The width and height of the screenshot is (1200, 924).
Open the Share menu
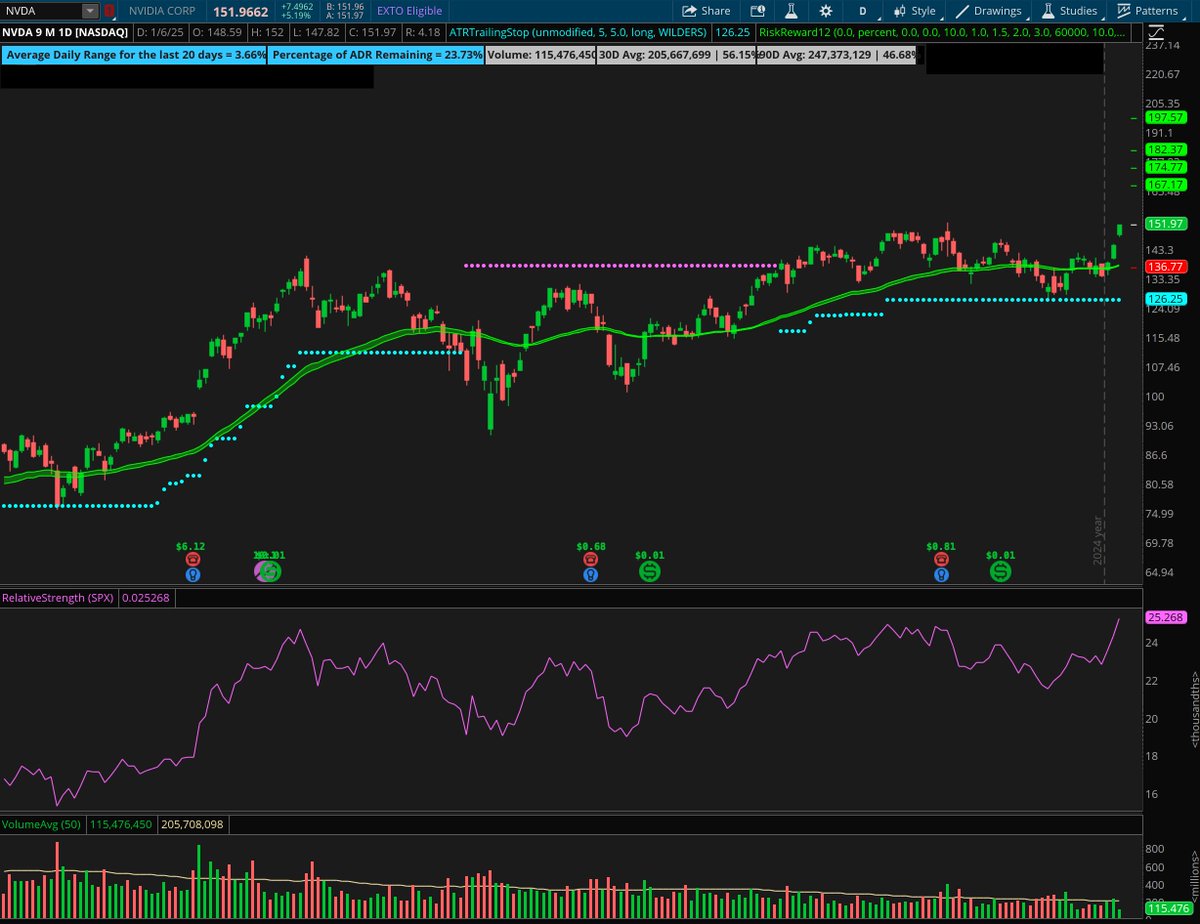(x=706, y=11)
